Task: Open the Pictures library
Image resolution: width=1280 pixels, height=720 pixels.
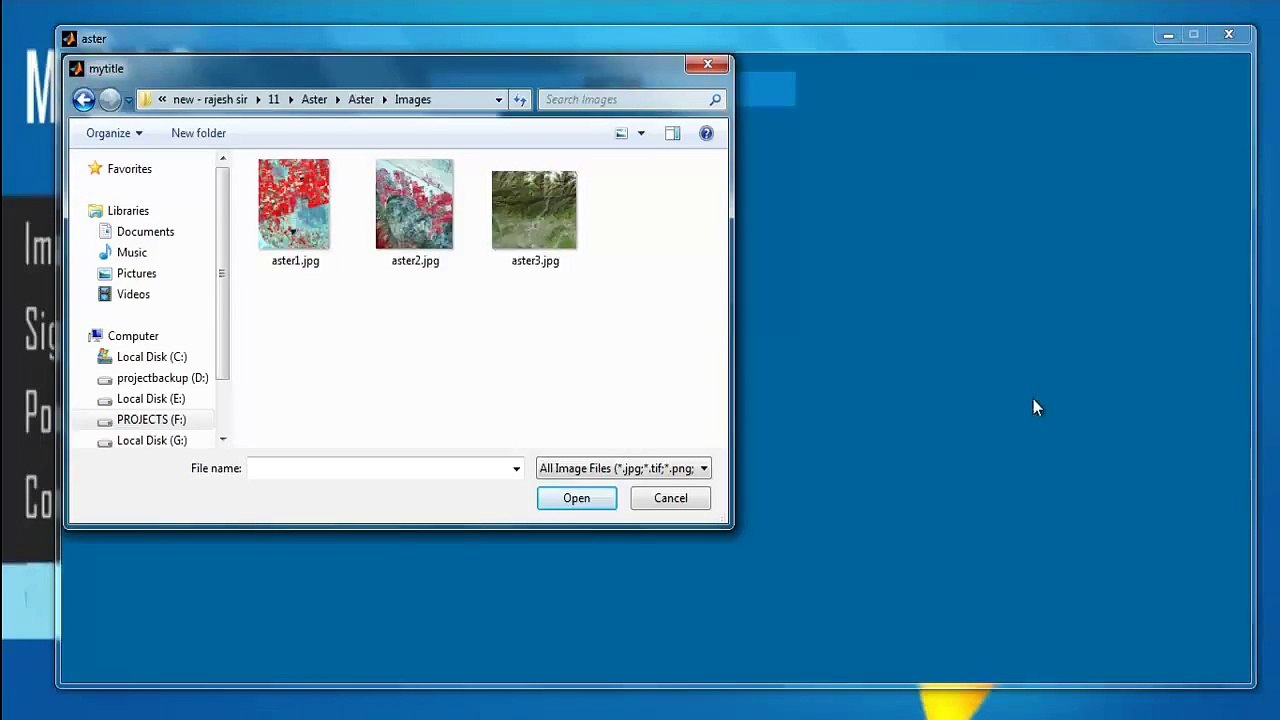Action: pyautogui.click(x=136, y=274)
